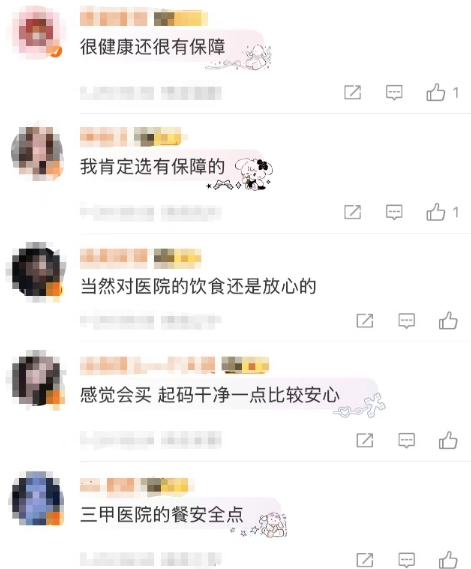
Task: Like the comment "我肯定选有保障的"
Action: pos(435,212)
